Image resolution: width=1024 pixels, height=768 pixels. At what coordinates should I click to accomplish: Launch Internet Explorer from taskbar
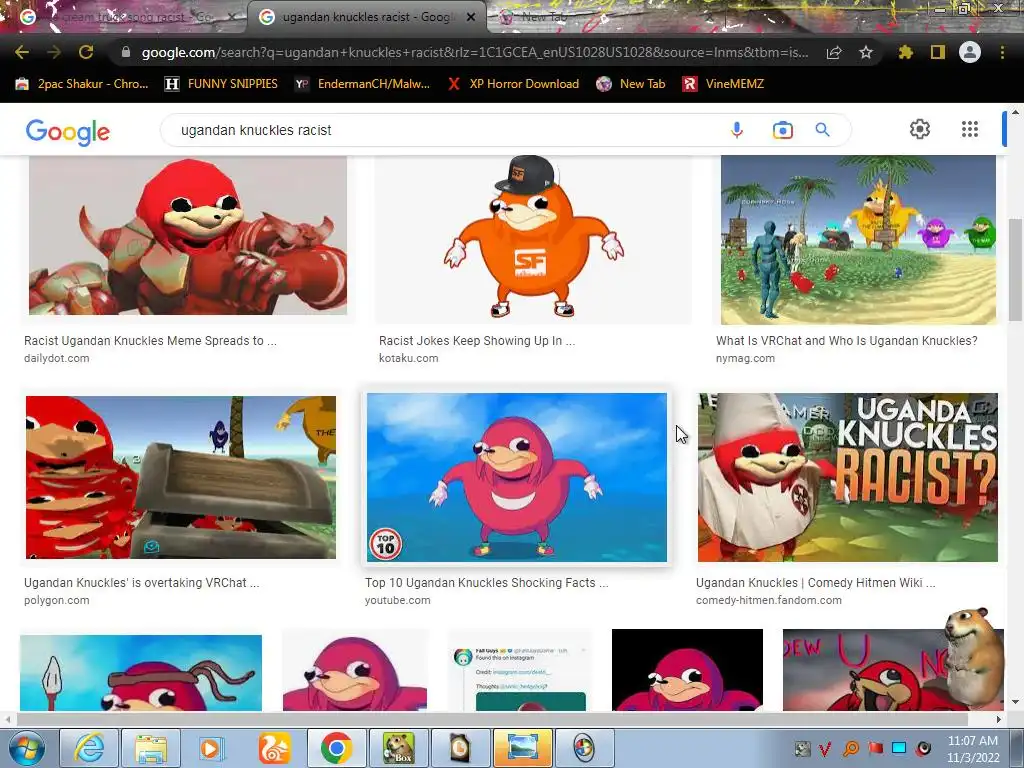(89, 748)
